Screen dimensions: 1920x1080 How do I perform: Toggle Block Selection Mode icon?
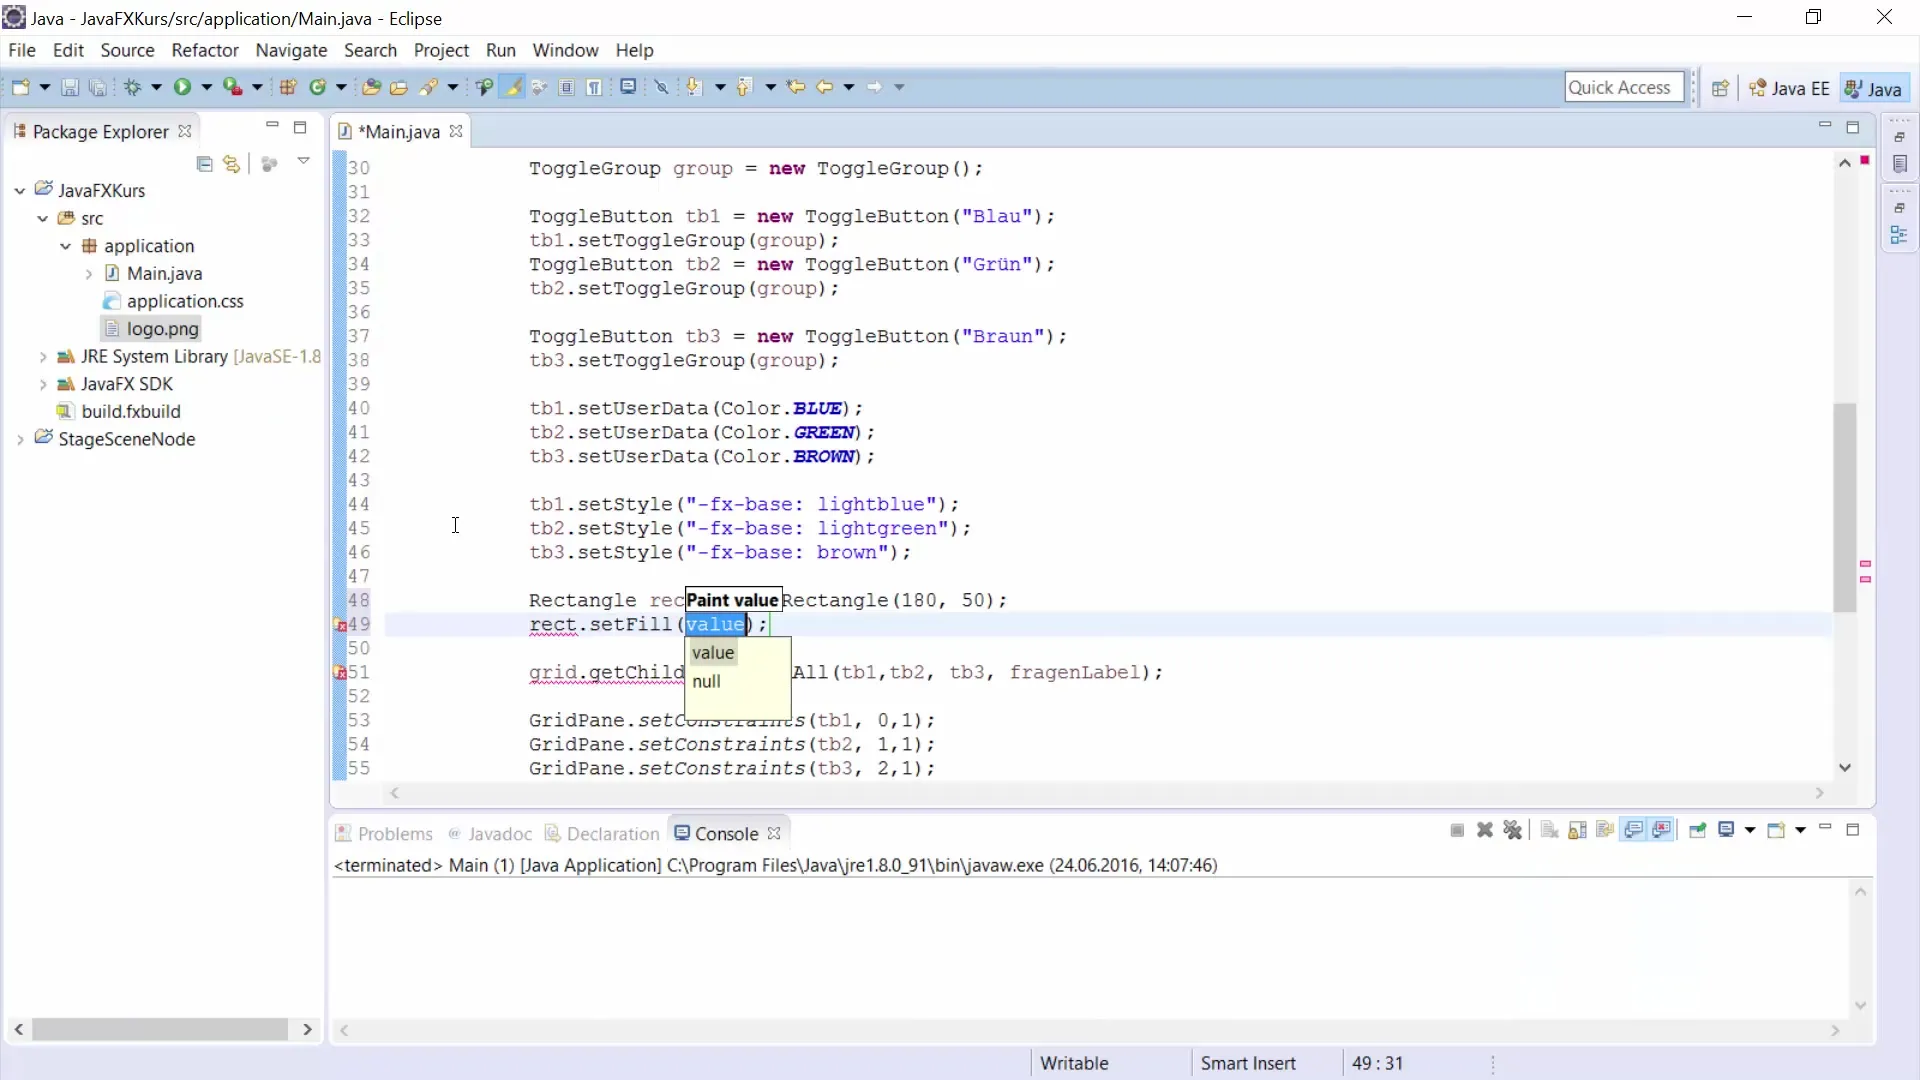coord(566,88)
